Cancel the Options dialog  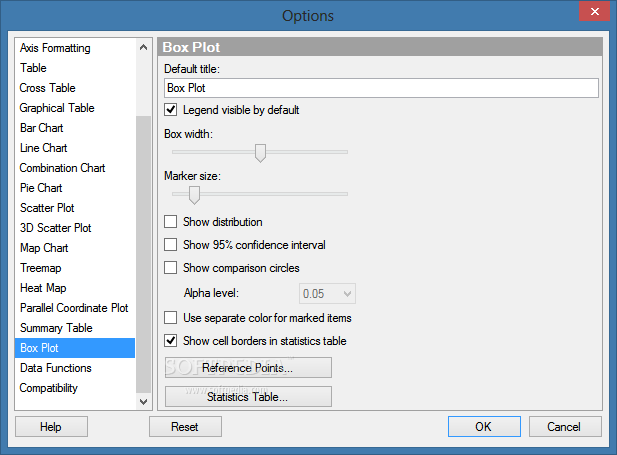[565, 427]
